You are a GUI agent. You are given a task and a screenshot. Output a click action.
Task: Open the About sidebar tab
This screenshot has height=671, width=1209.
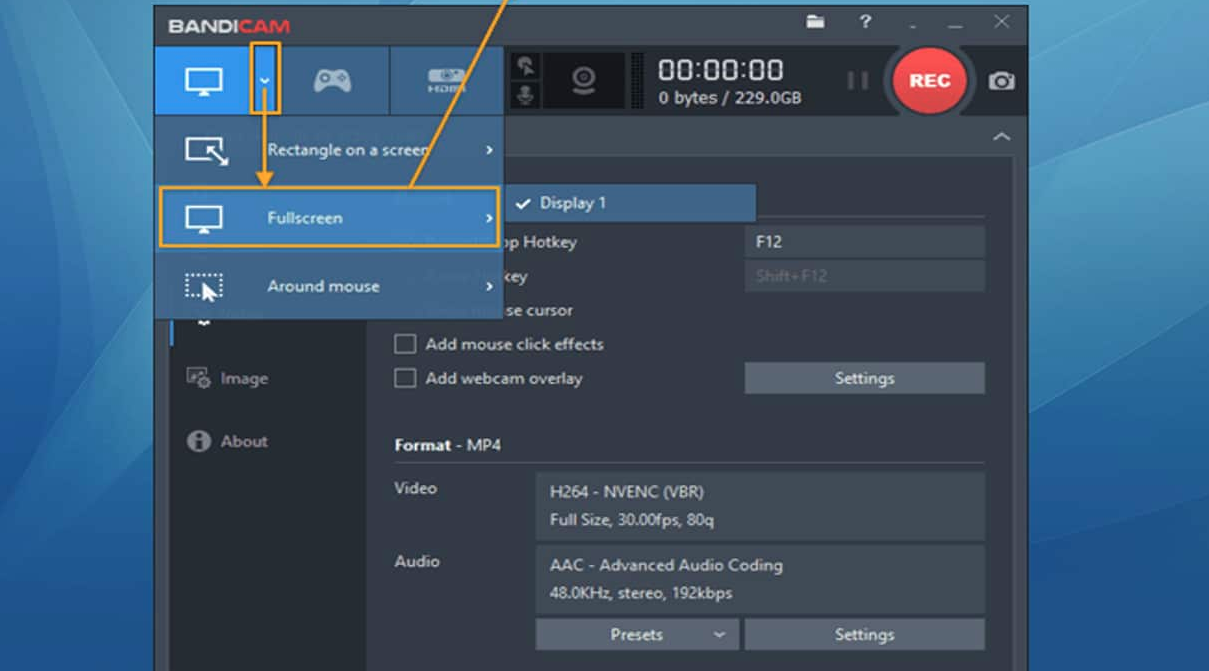pos(227,441)
